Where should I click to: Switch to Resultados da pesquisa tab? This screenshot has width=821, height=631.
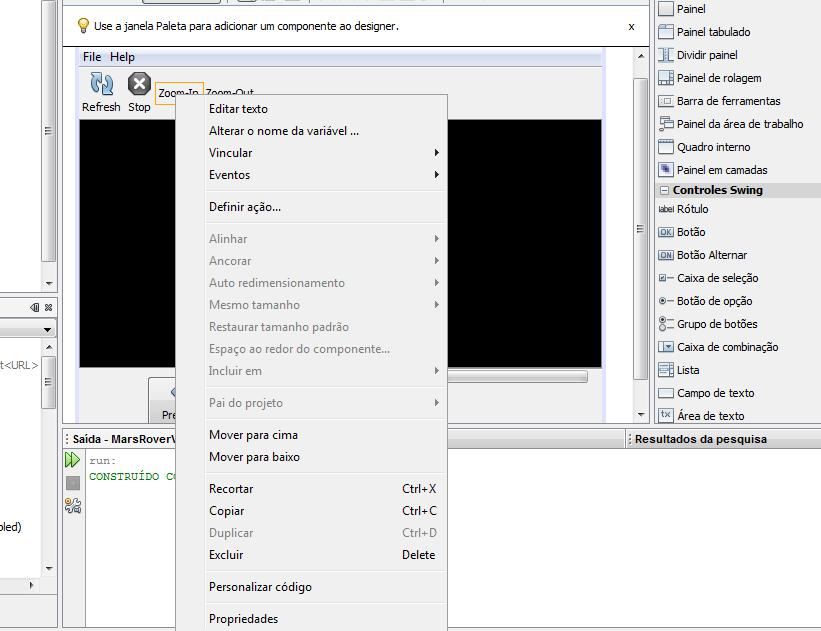(x=701, y=439)
